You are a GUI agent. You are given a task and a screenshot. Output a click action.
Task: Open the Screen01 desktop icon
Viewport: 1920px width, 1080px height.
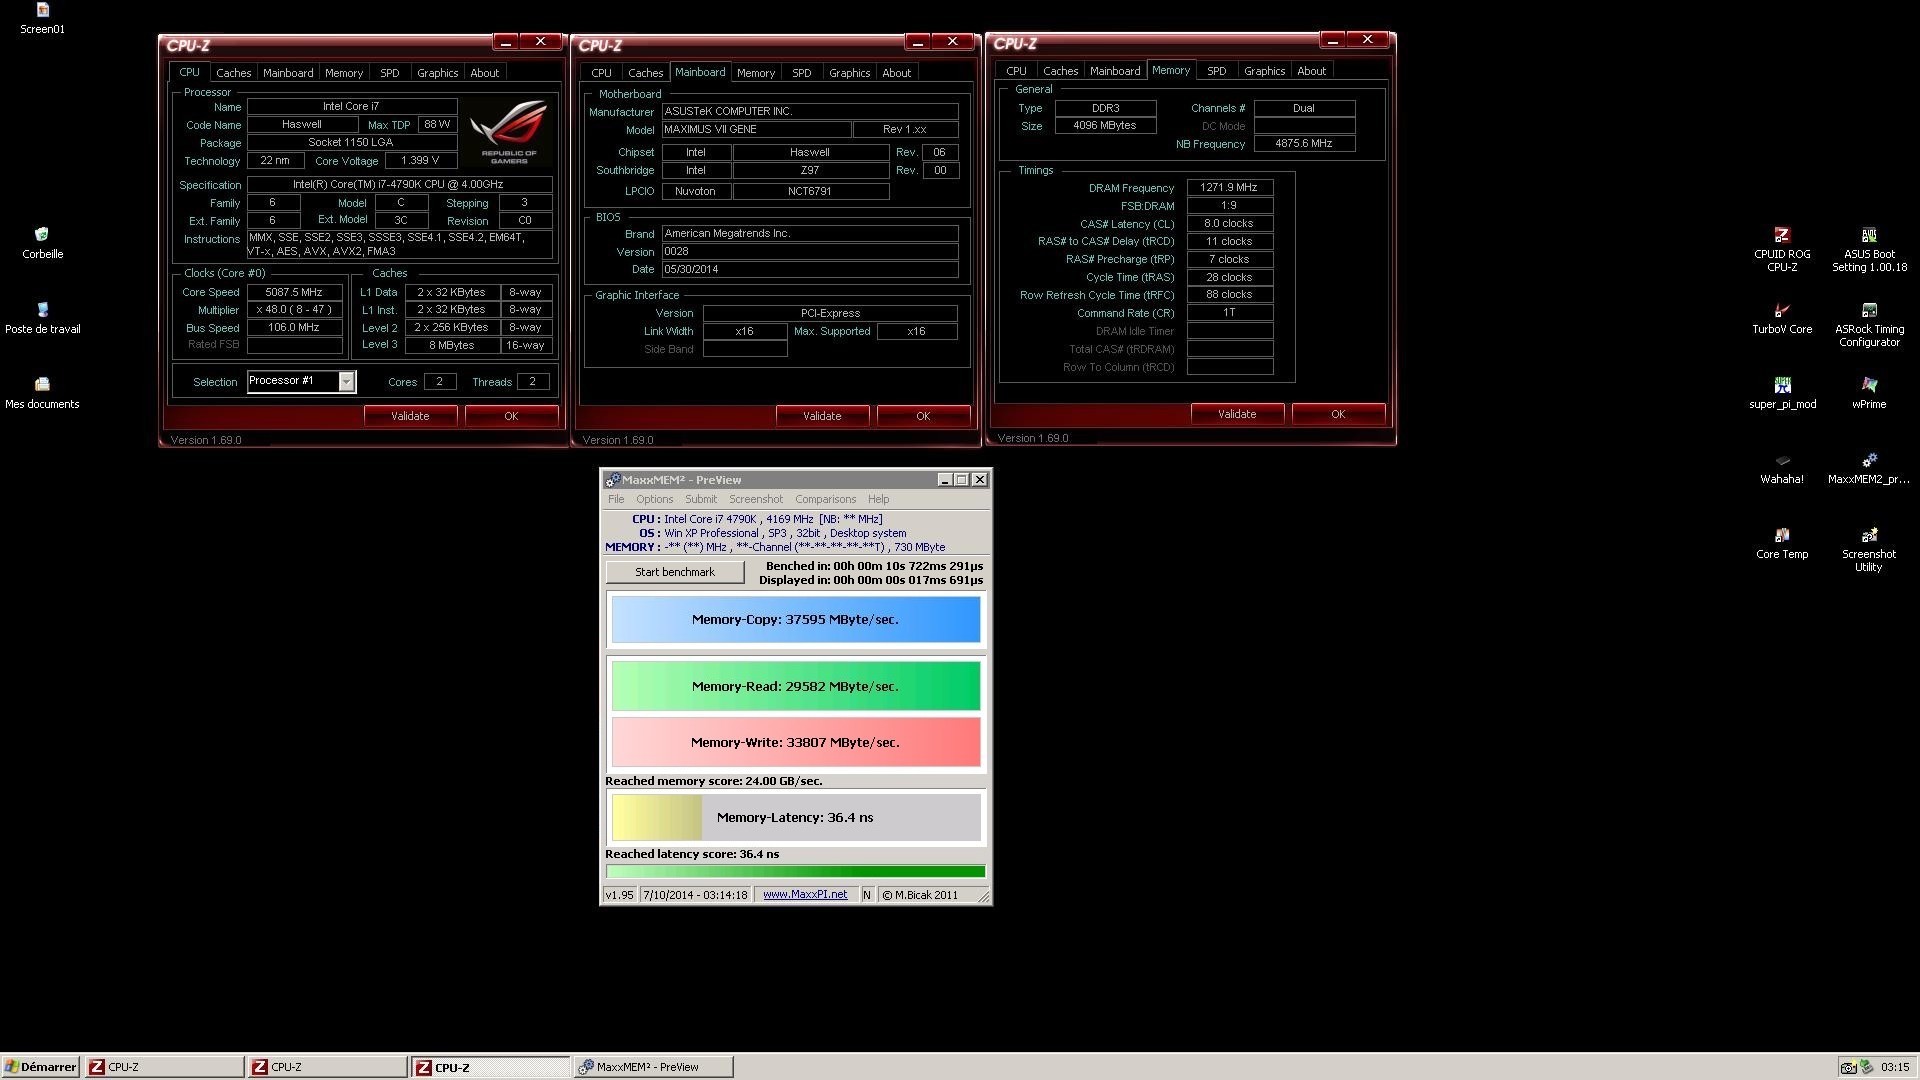pyautogui.click(x=42, y=18)
